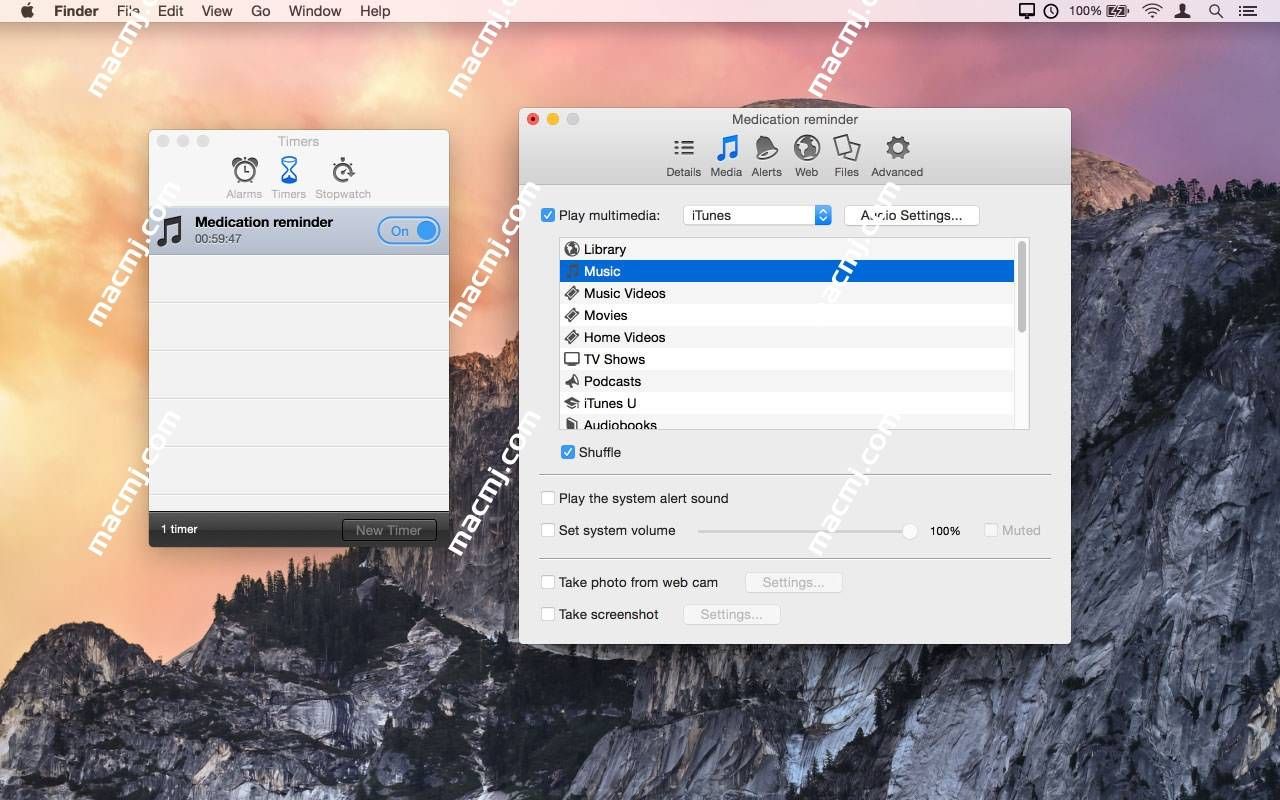Open the Window menu
Viewport: 1280px width, 800px height.
pyautogui.click(x=315, y=11)
